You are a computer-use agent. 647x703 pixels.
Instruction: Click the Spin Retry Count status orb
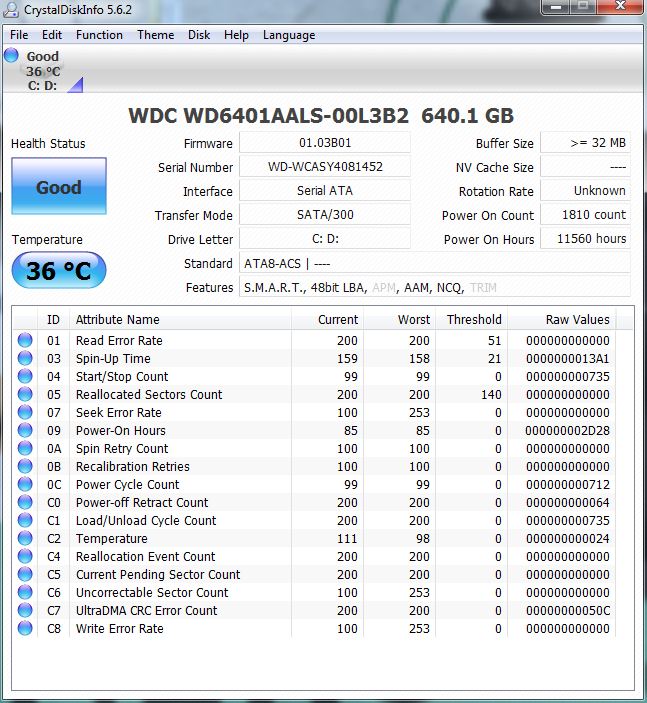click(25, 448)
